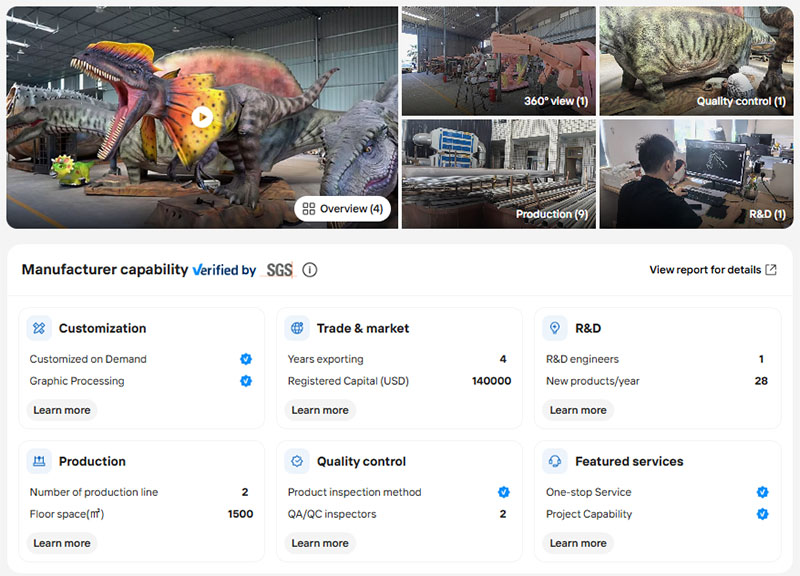Image resolution: width=800 pixels, height=576 pixels.
Task: Click the Featured services headset icon
Action: pos(555,461)
